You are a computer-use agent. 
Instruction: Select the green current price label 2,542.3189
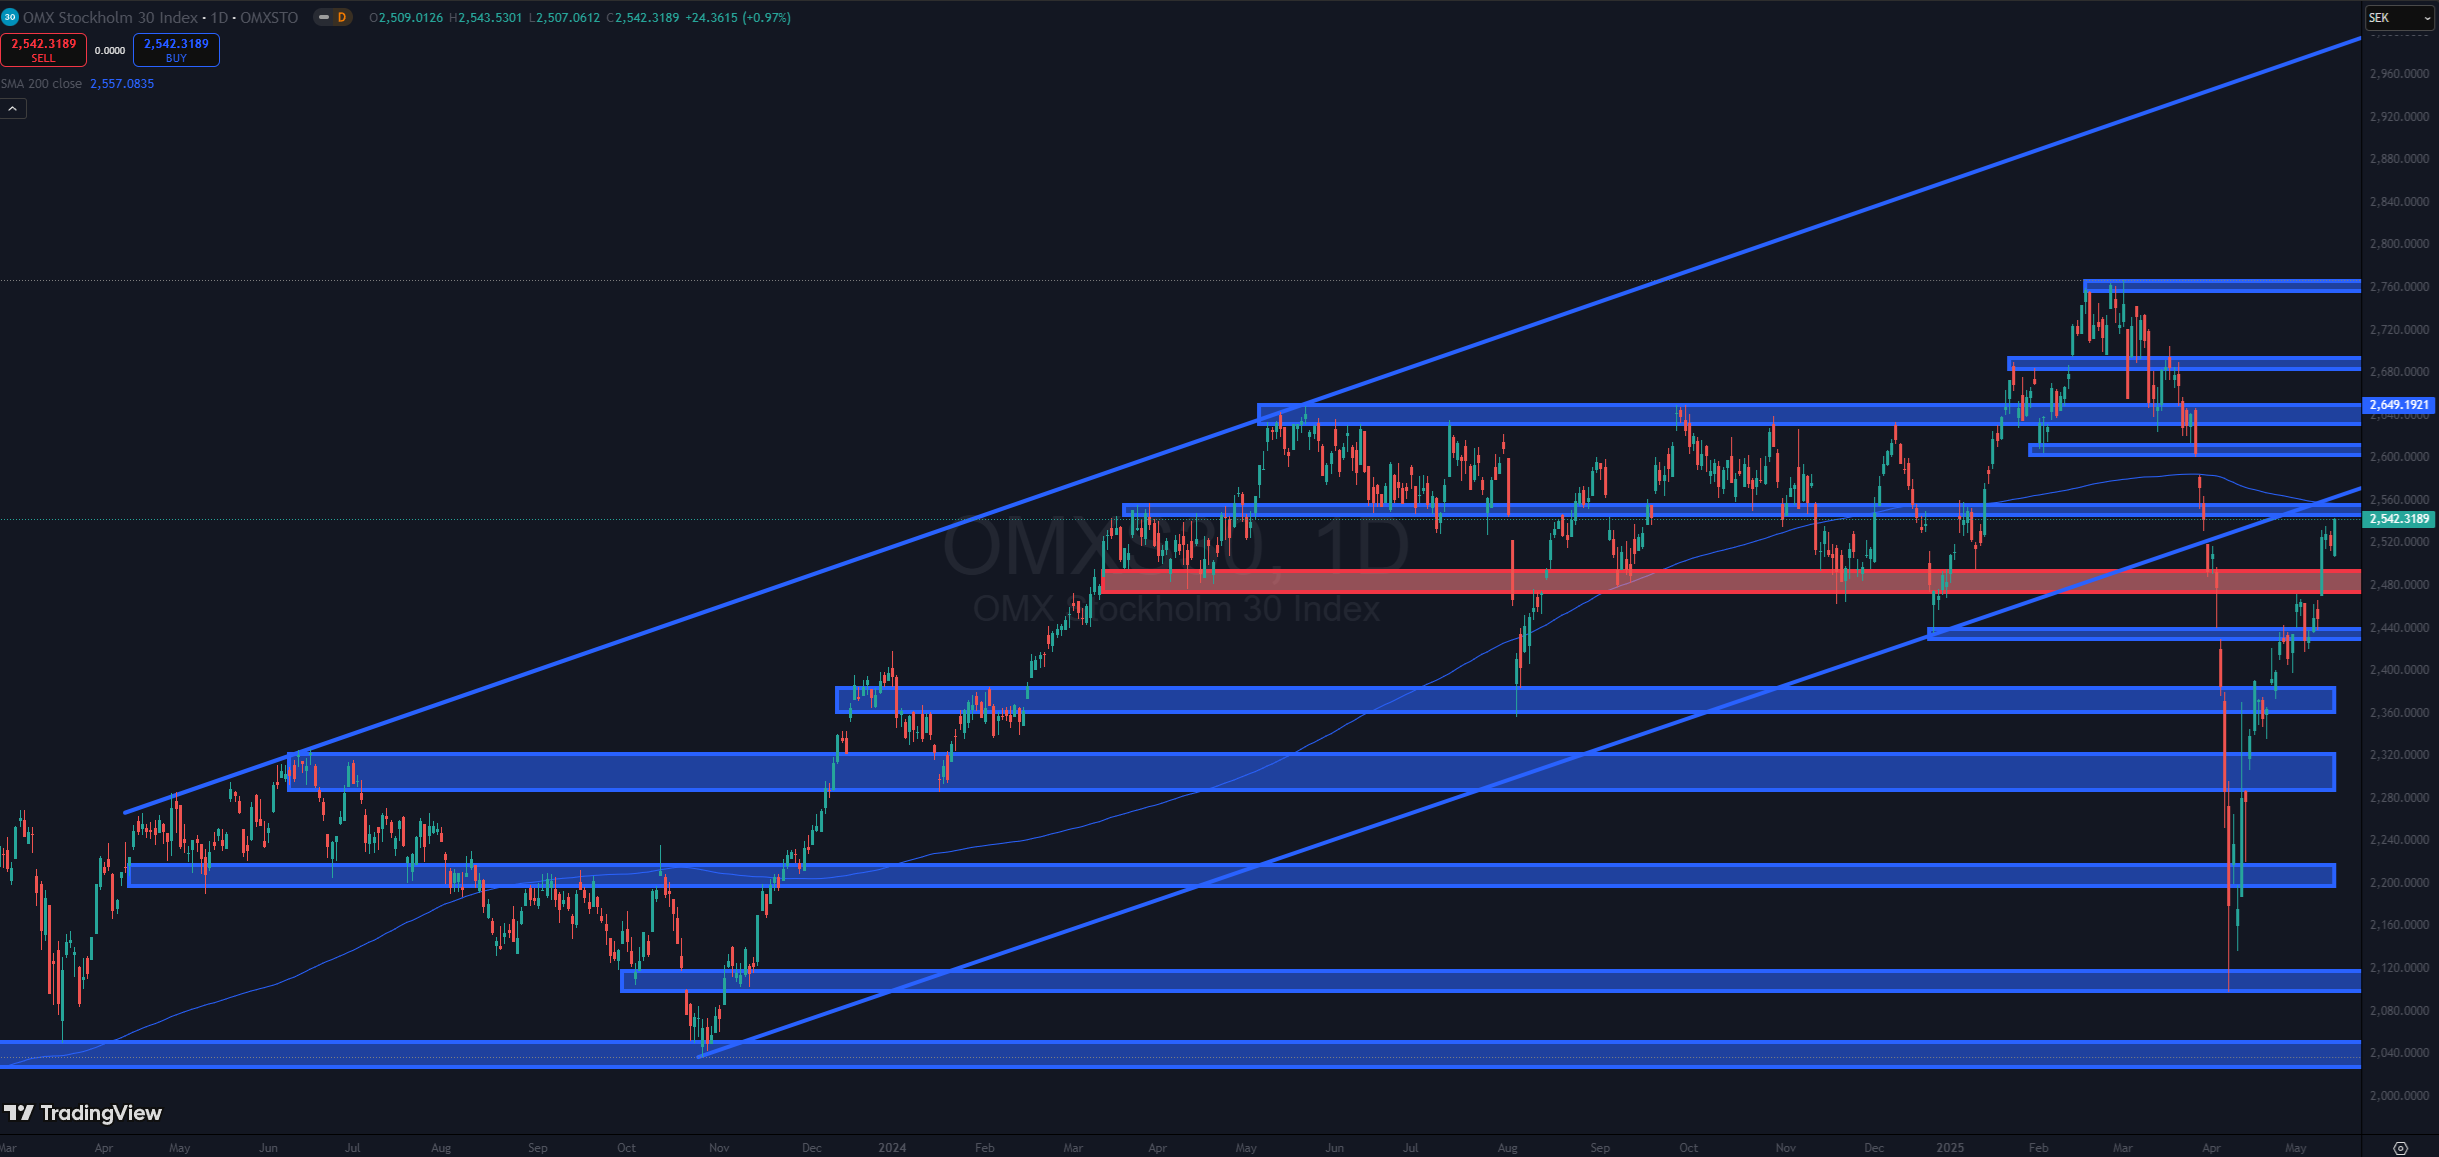pyautogui.click(x=2398, y=519)
